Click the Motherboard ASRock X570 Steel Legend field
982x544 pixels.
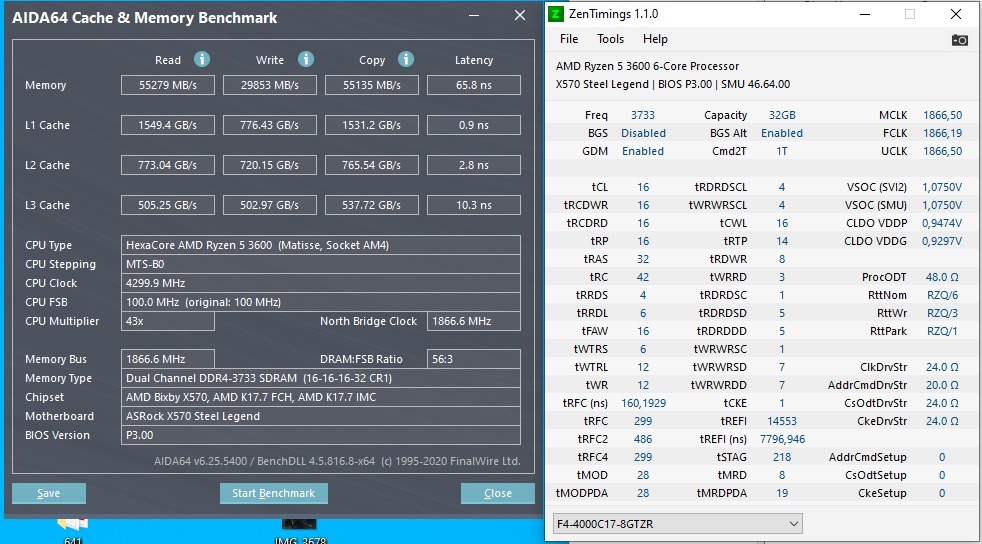tap(321, 416)
